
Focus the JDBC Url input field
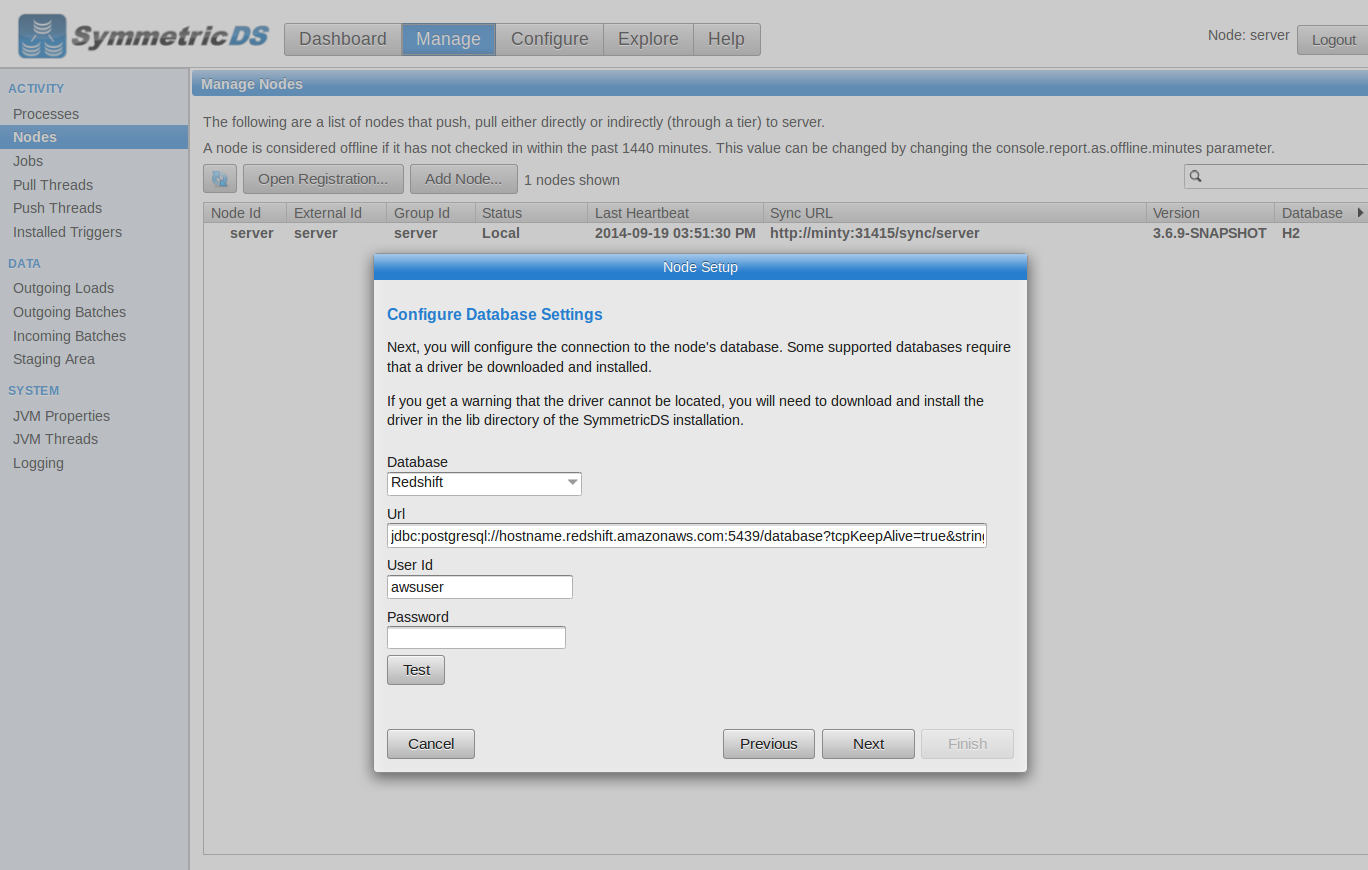point(687,536)
